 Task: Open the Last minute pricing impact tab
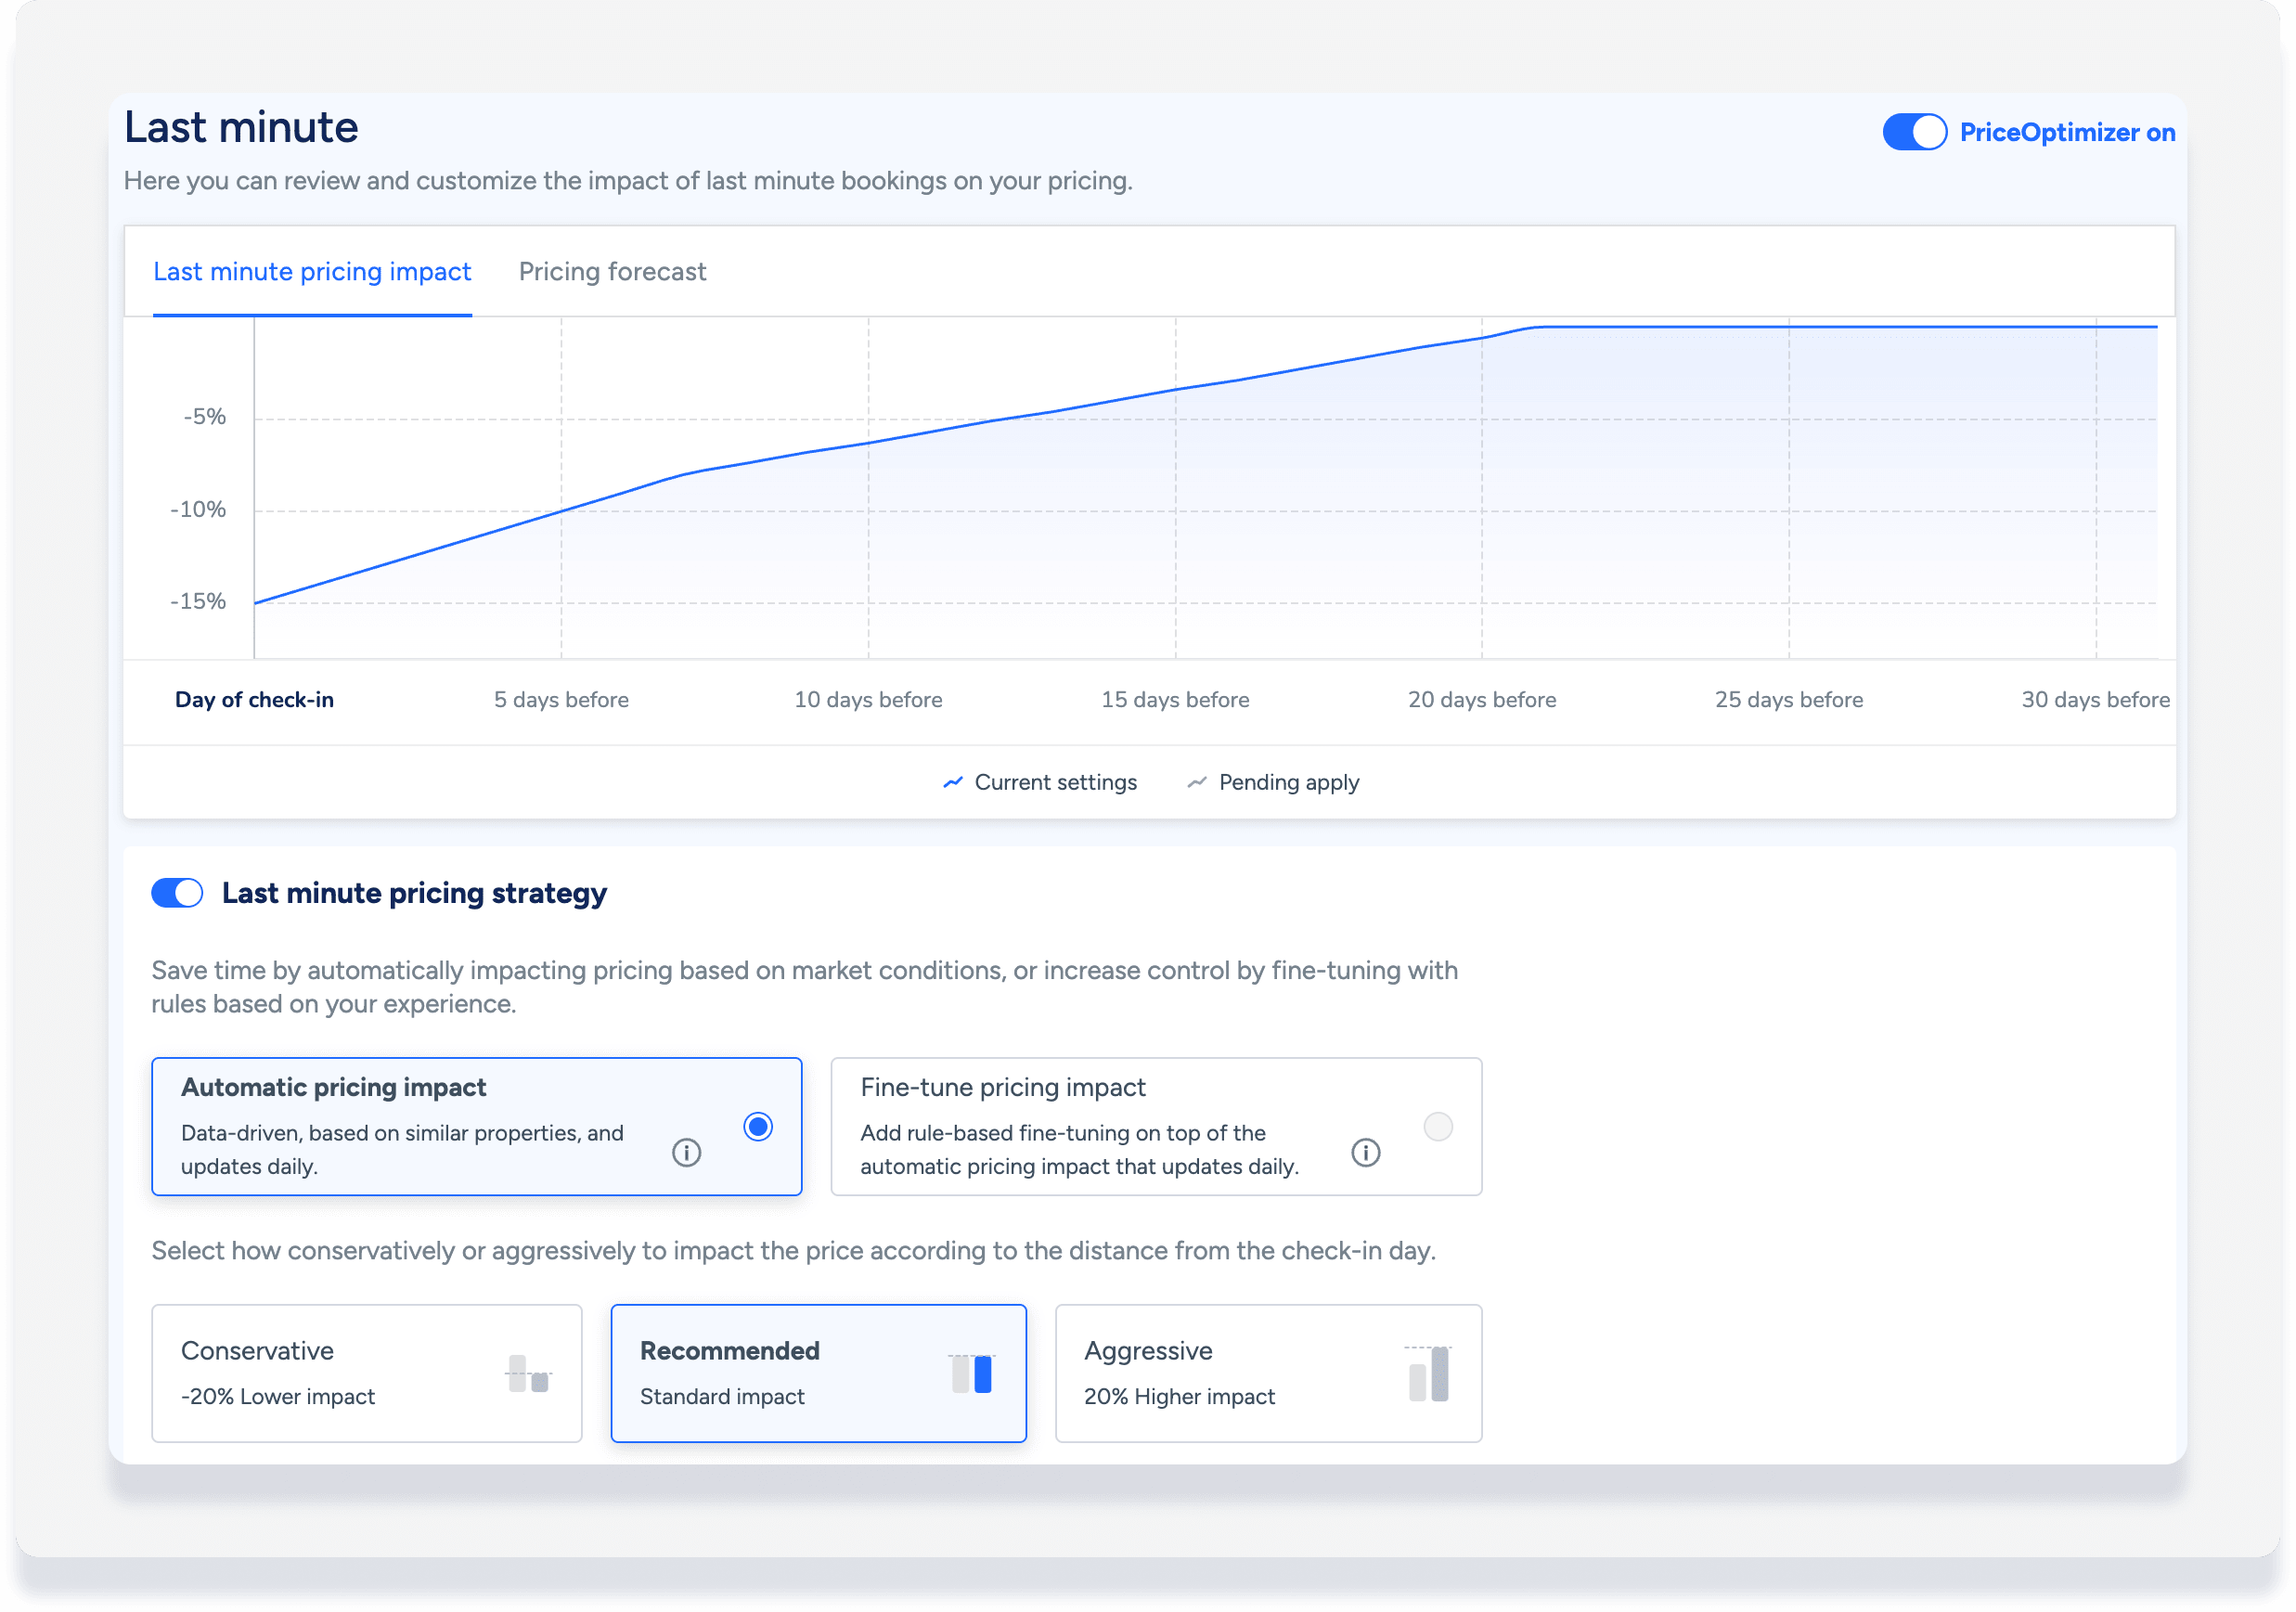click(312, 272)
